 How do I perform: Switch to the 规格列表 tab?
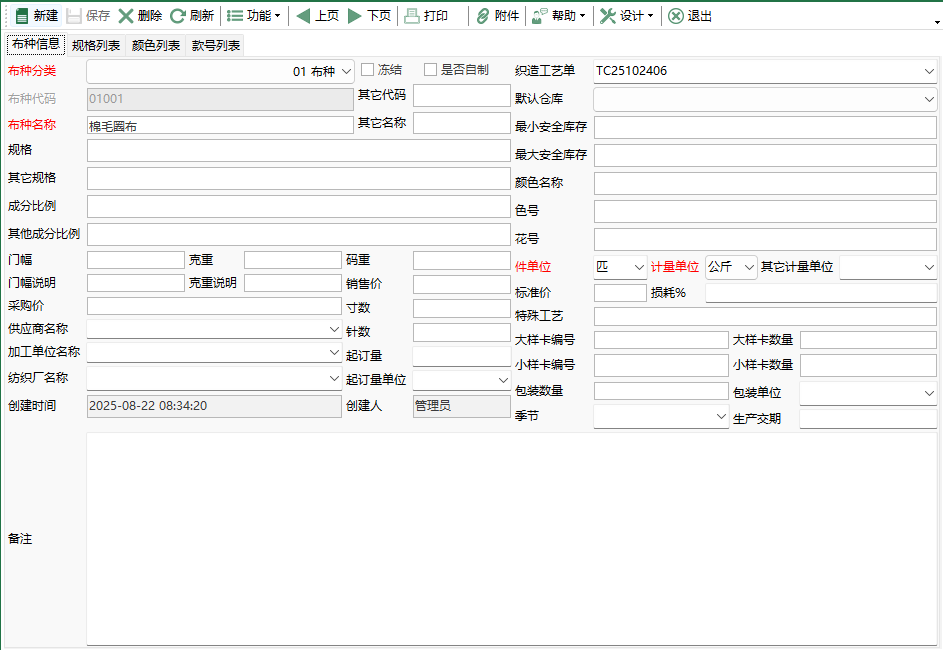(94, 44)
